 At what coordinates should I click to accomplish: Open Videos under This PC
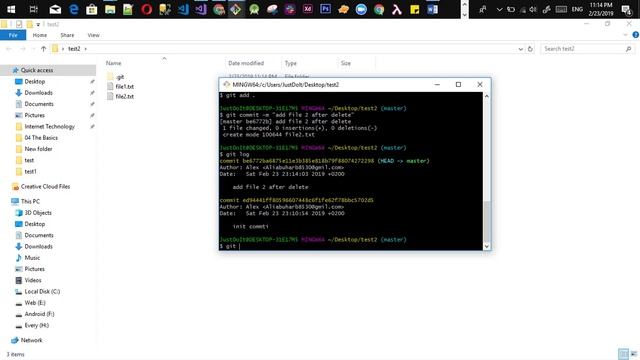(33, 280)
